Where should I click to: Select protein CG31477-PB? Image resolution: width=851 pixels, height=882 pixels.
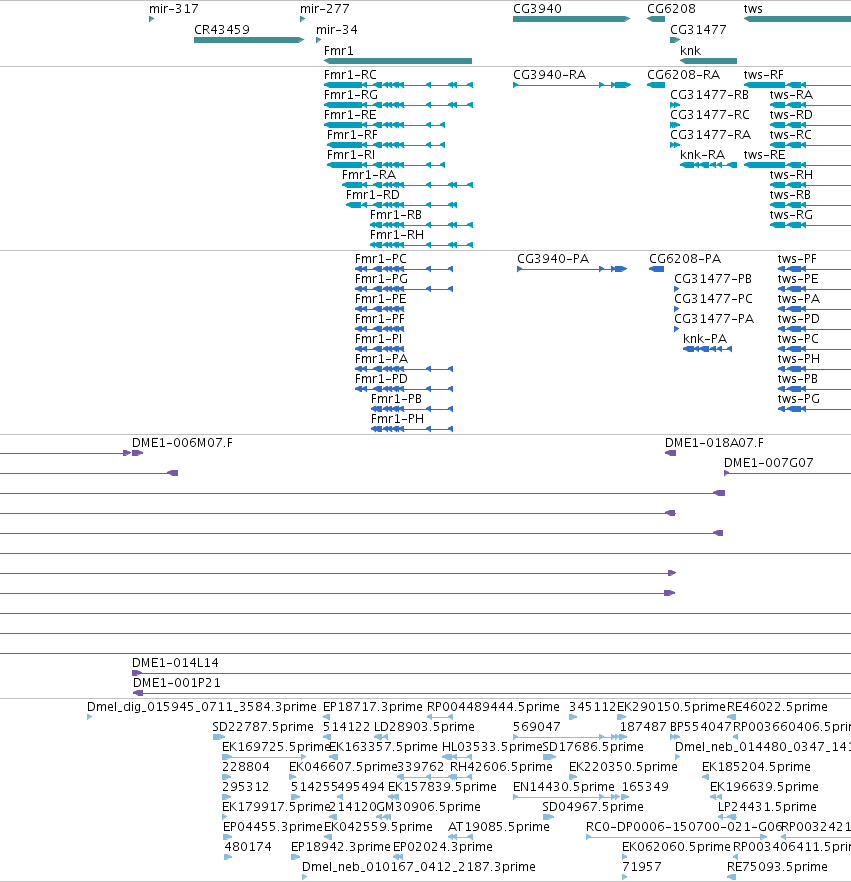click(713, 279)
